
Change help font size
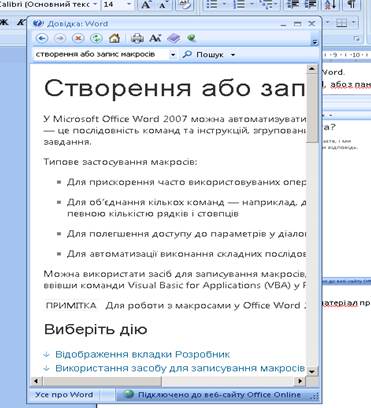click(155, 38)
